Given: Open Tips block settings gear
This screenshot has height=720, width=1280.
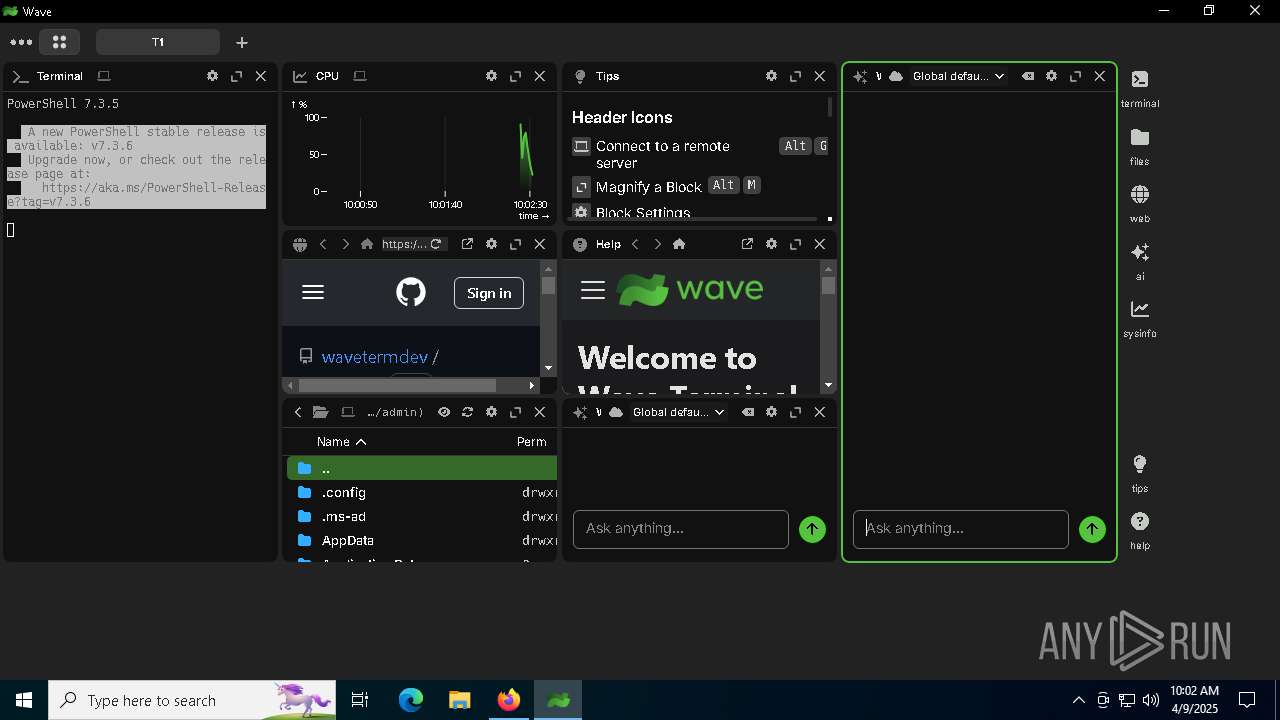Looking at the screenshot, I should click(771, 76).
